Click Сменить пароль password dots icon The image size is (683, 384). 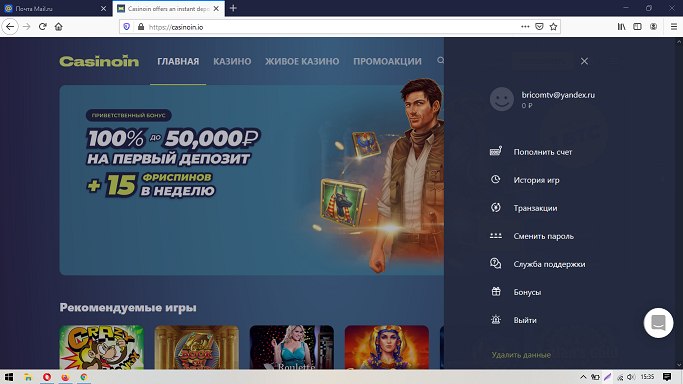[496, 236]
